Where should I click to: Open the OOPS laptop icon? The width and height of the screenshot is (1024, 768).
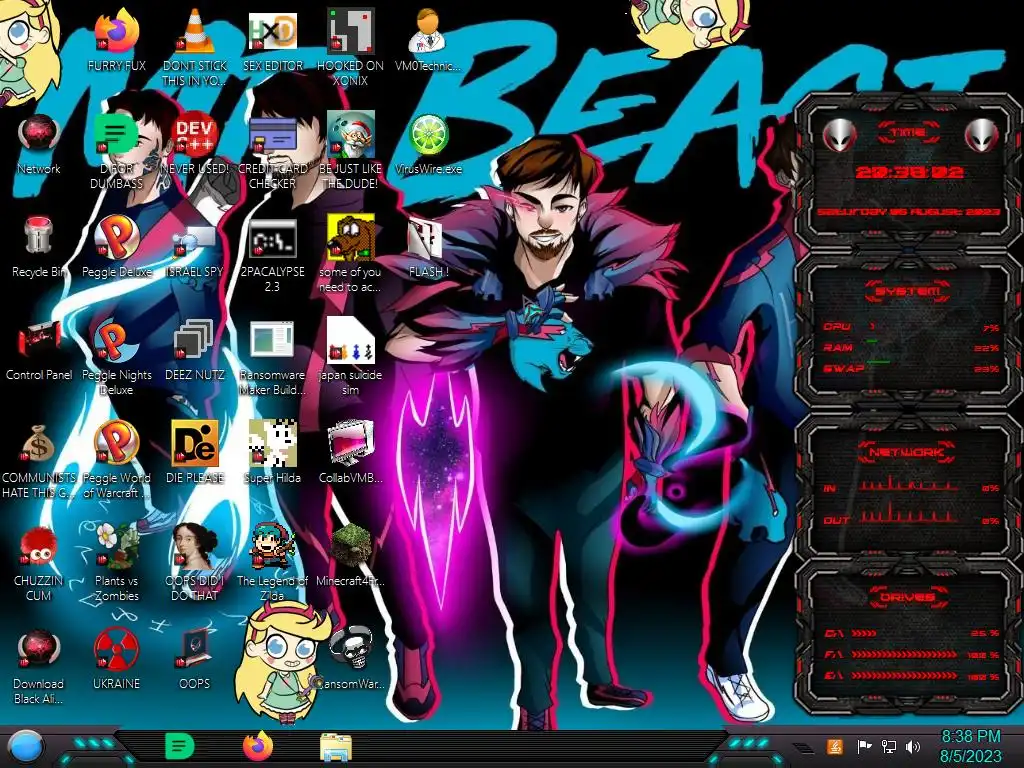coord(195,650)
